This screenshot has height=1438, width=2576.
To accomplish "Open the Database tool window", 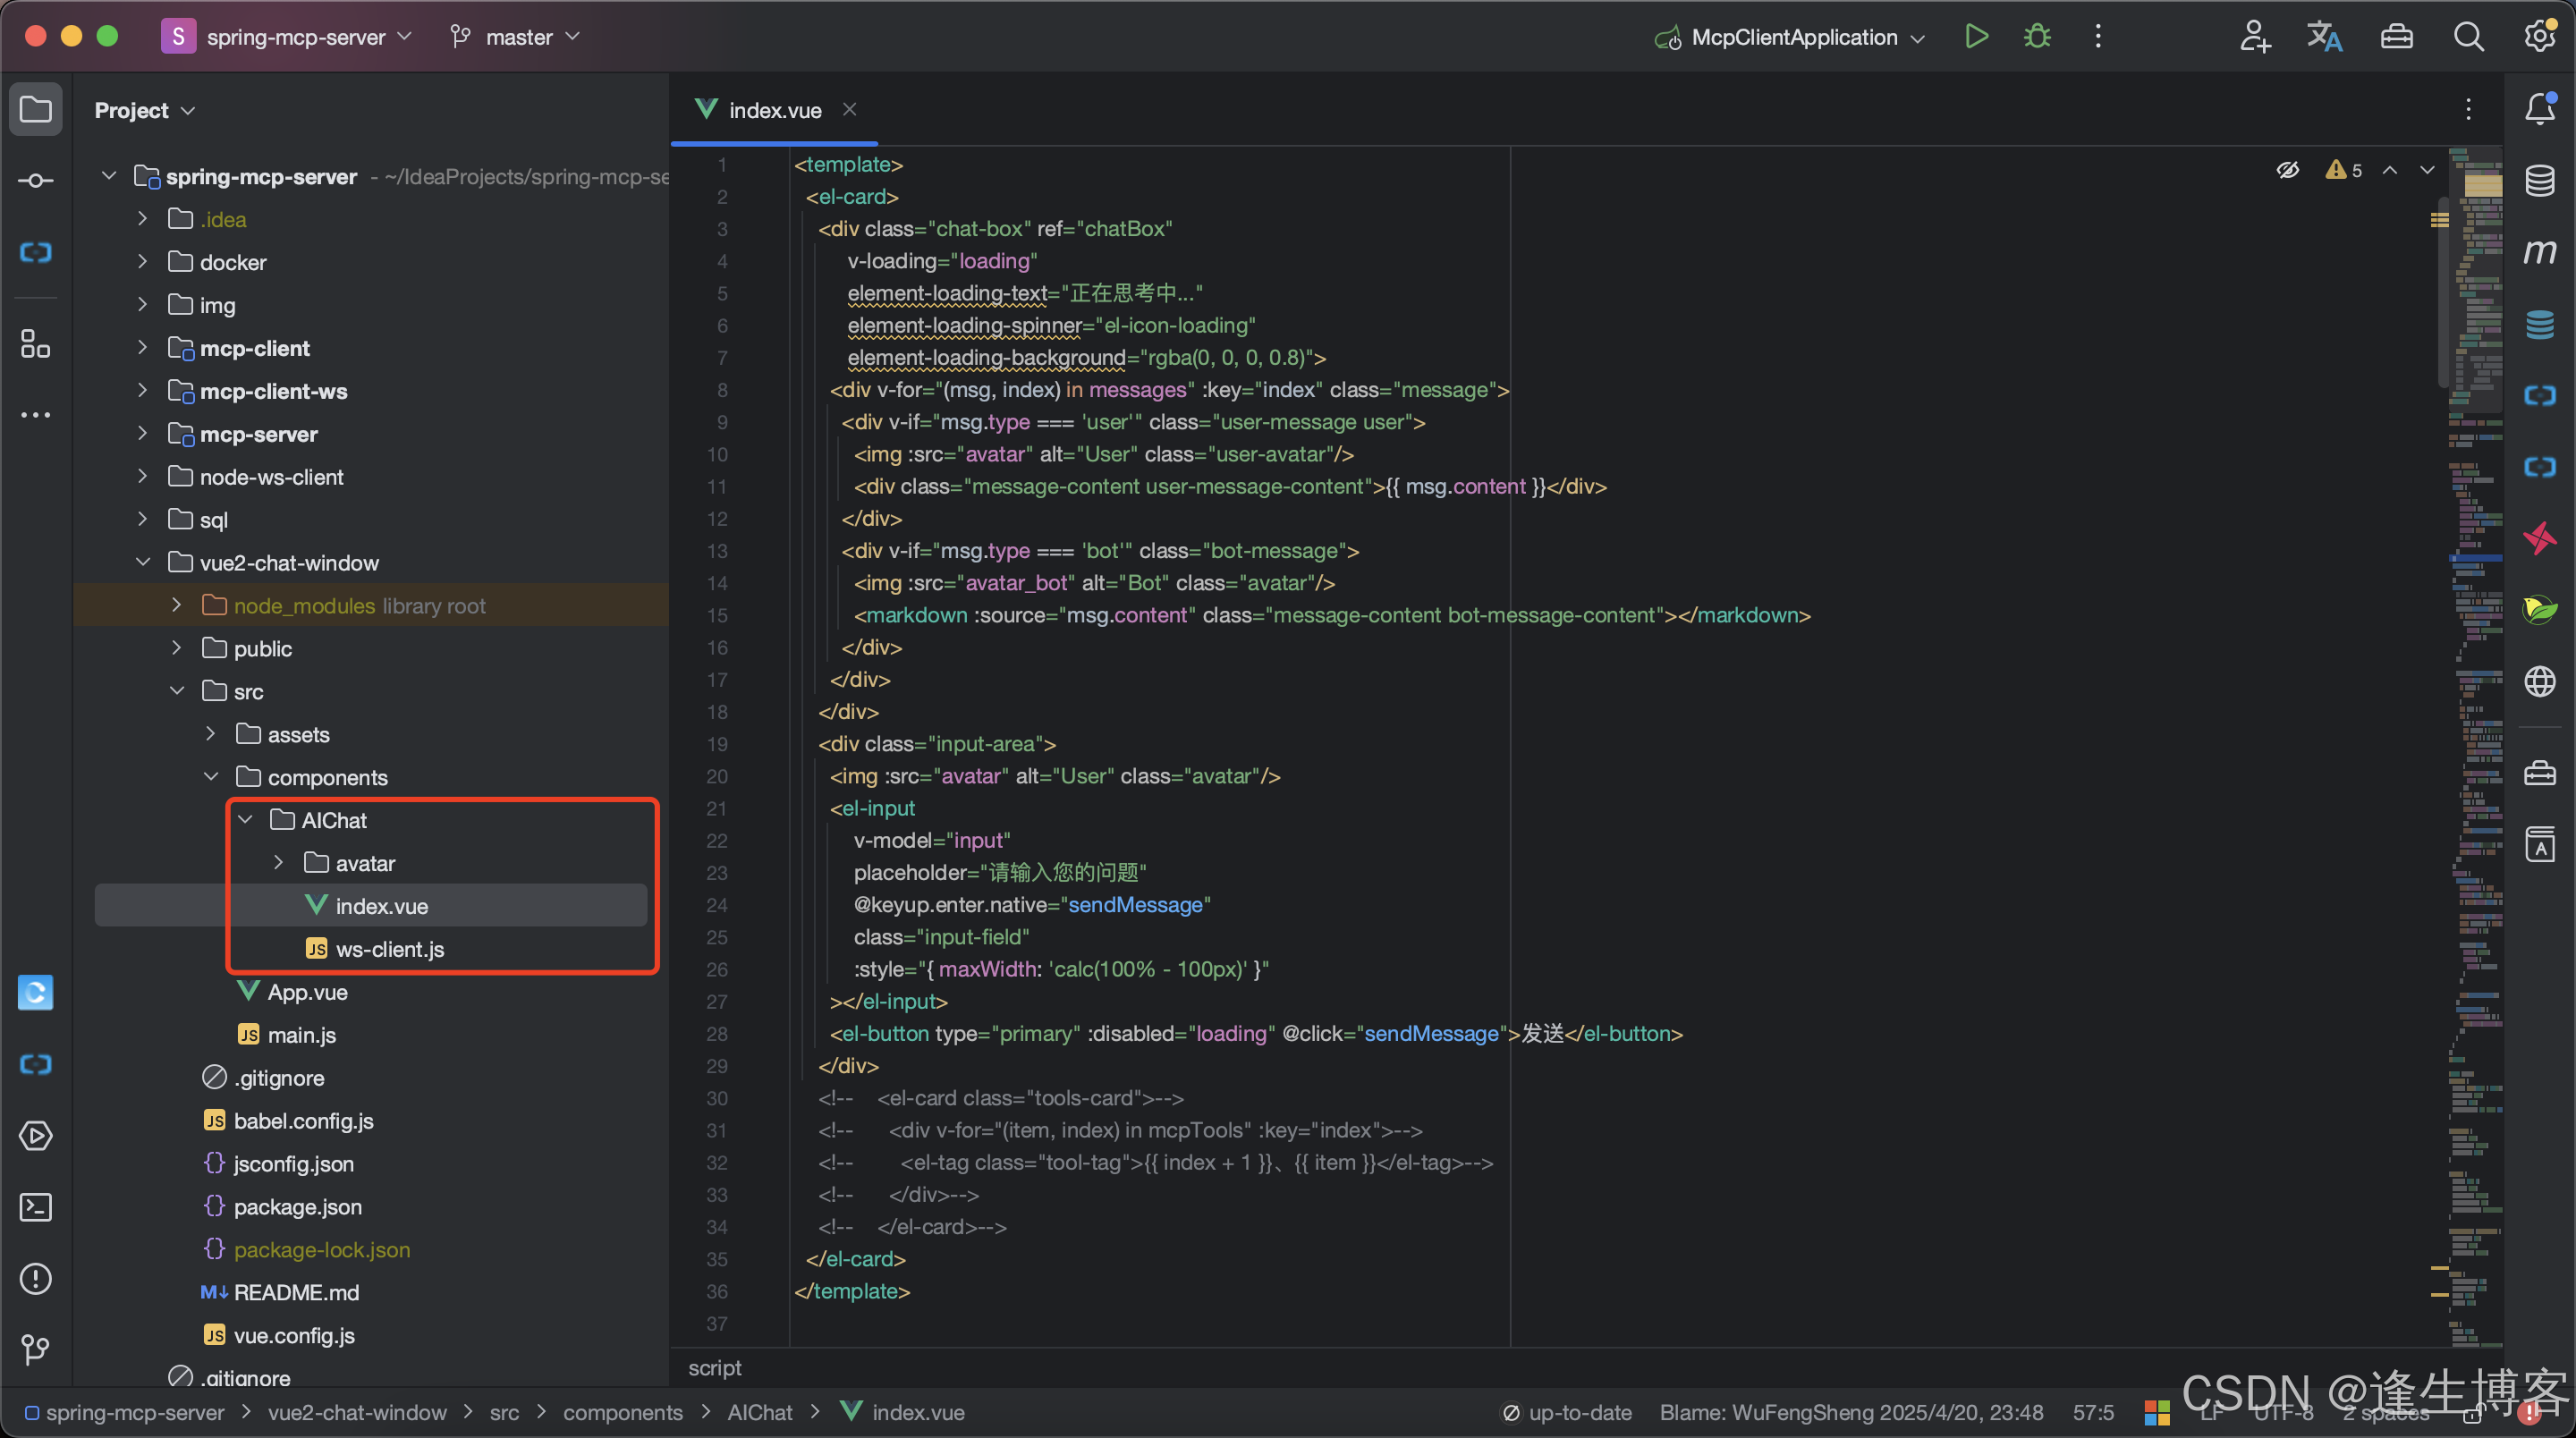I will tap(2539, 181).
